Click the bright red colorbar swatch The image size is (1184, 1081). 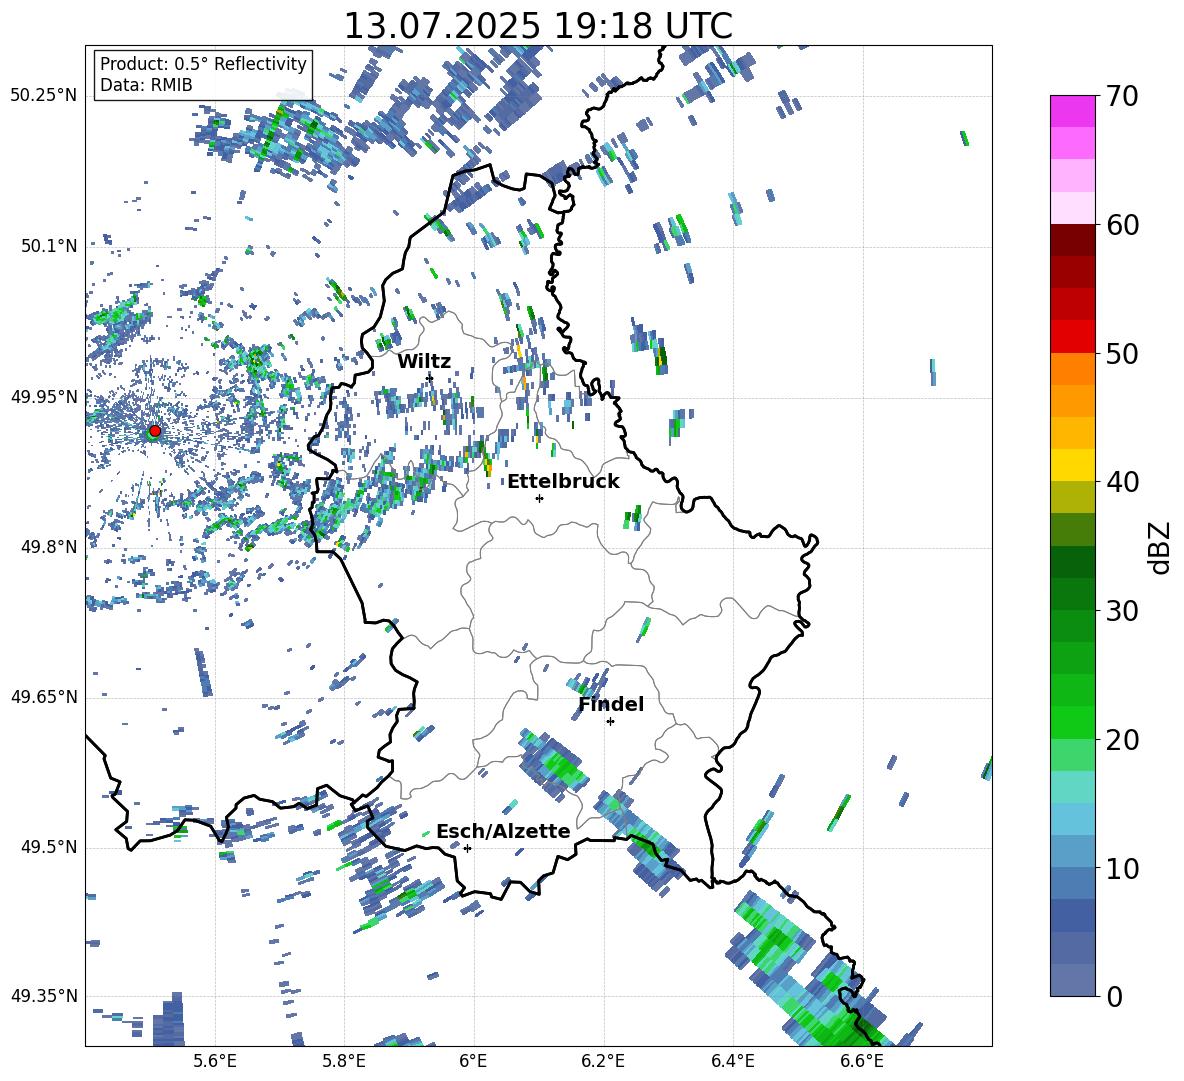[x=1073, y=337]
